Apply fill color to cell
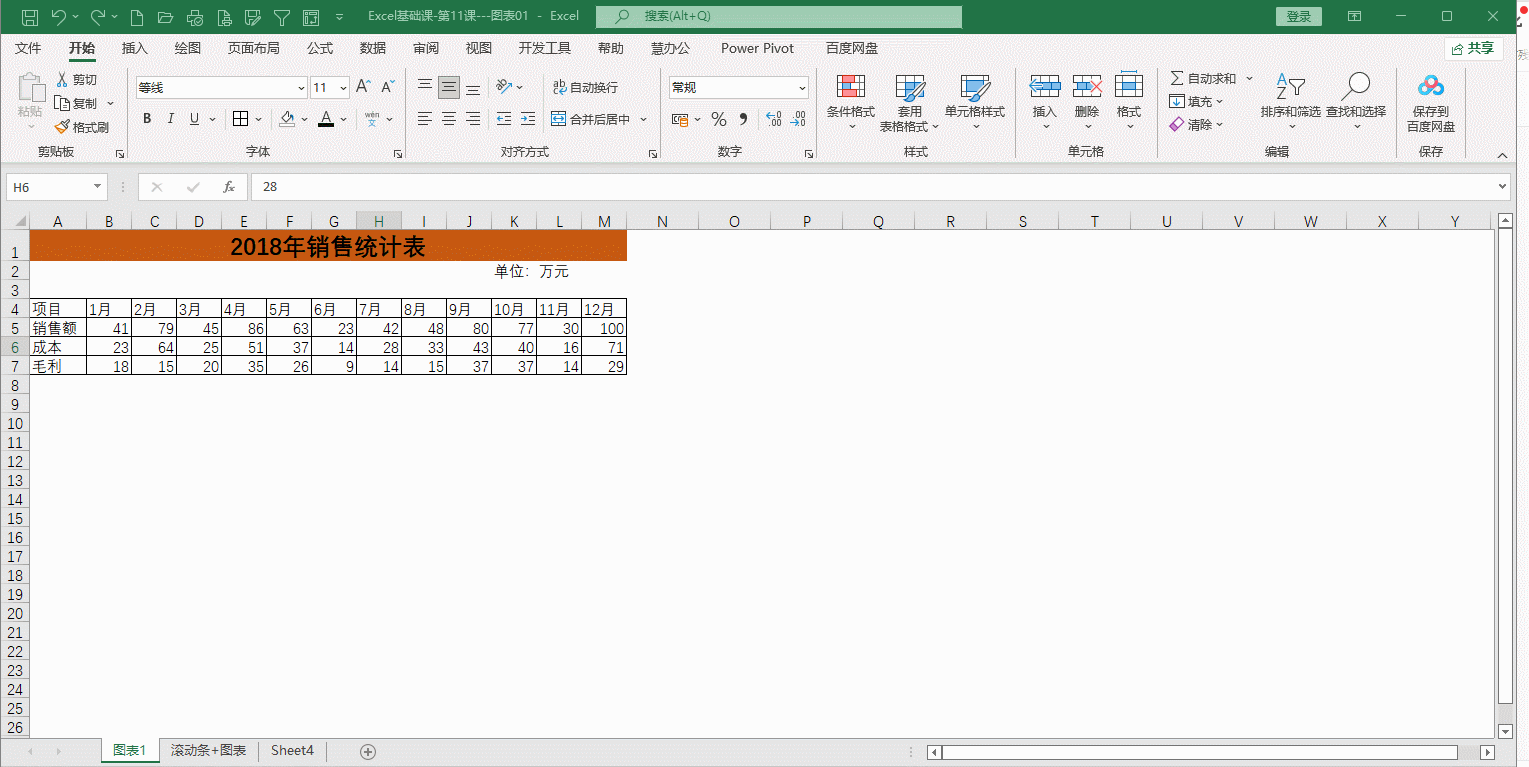Image resolution: width=1529 pixels, height=767 pixels. (287, 119)
